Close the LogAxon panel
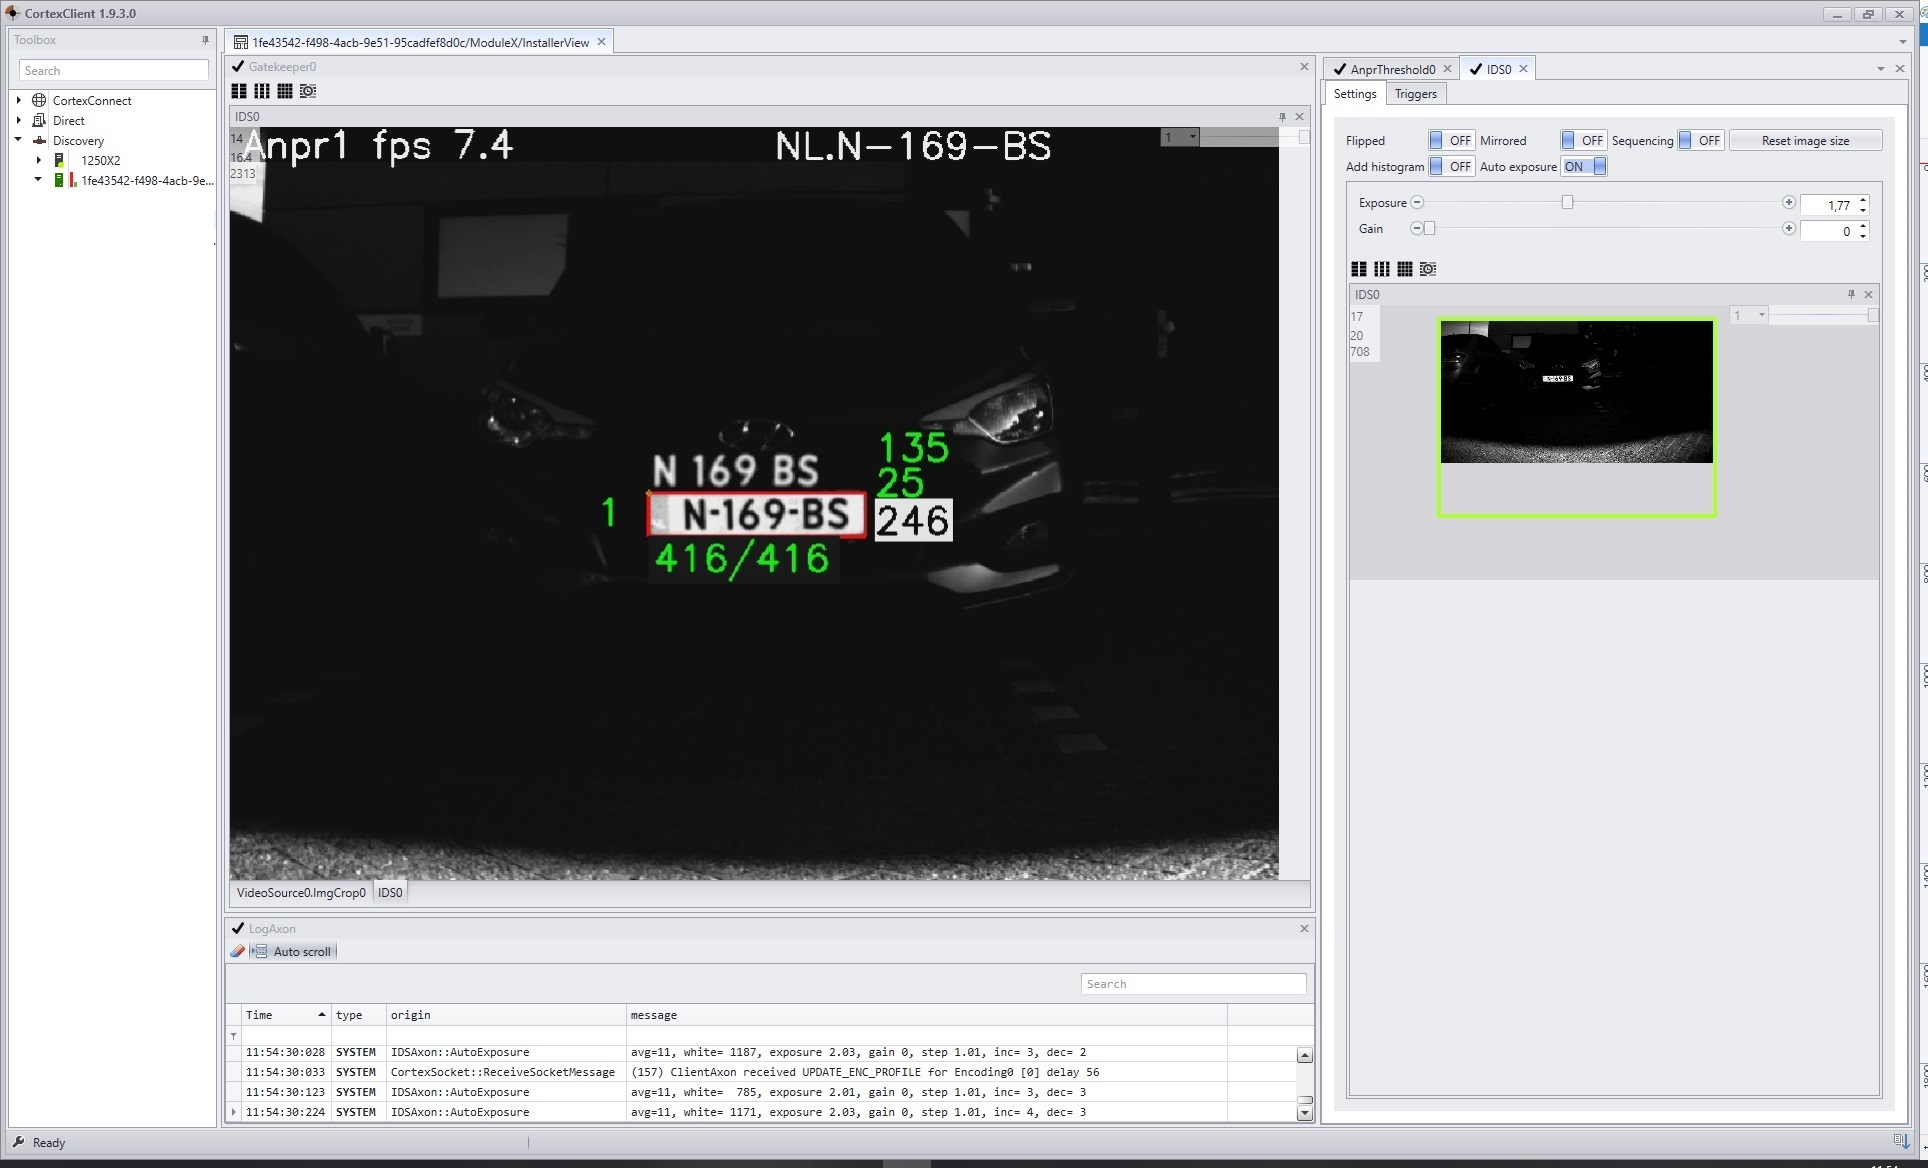Image resolution: width=1928 pixels, height=1168 pixels. pos(1304,929)
